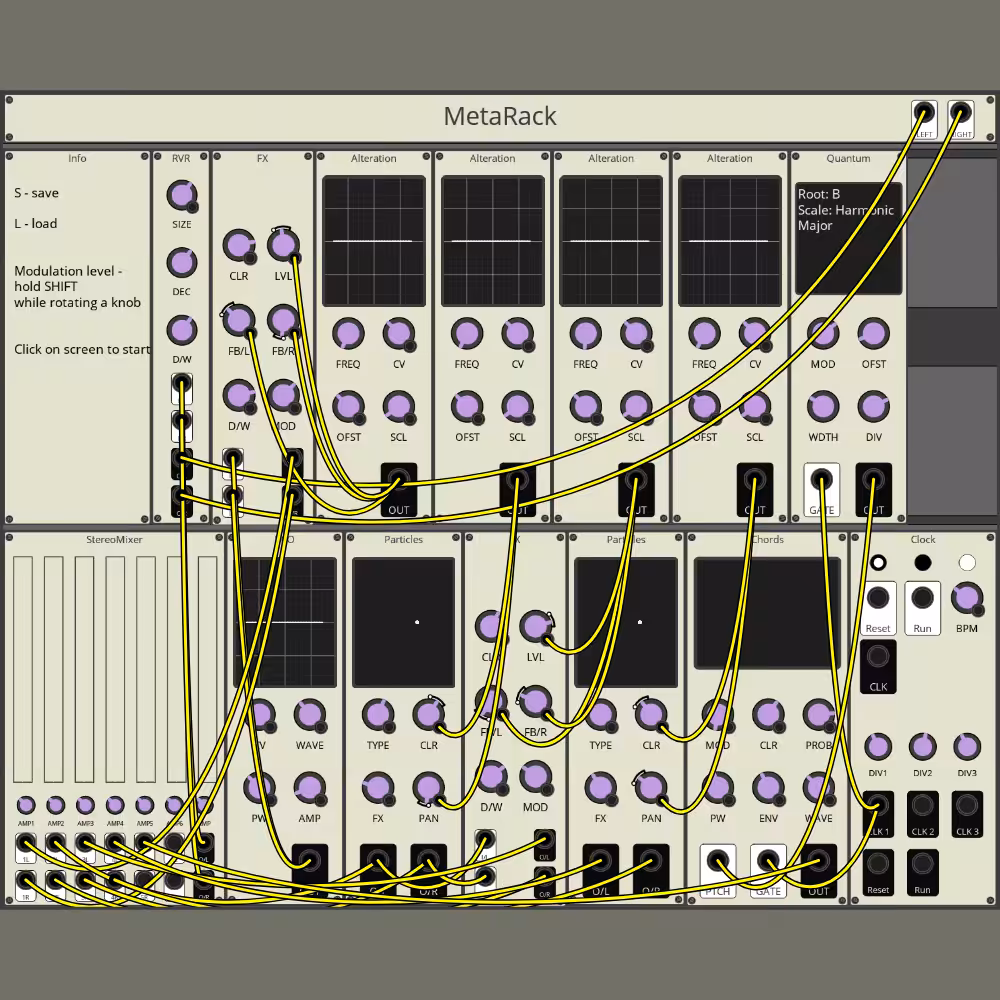Image resolution: width=1000 pixels, height=1000 pixels.
Task: Click the bottom Reset jack in Clock
Action: [x=878, y=864]
